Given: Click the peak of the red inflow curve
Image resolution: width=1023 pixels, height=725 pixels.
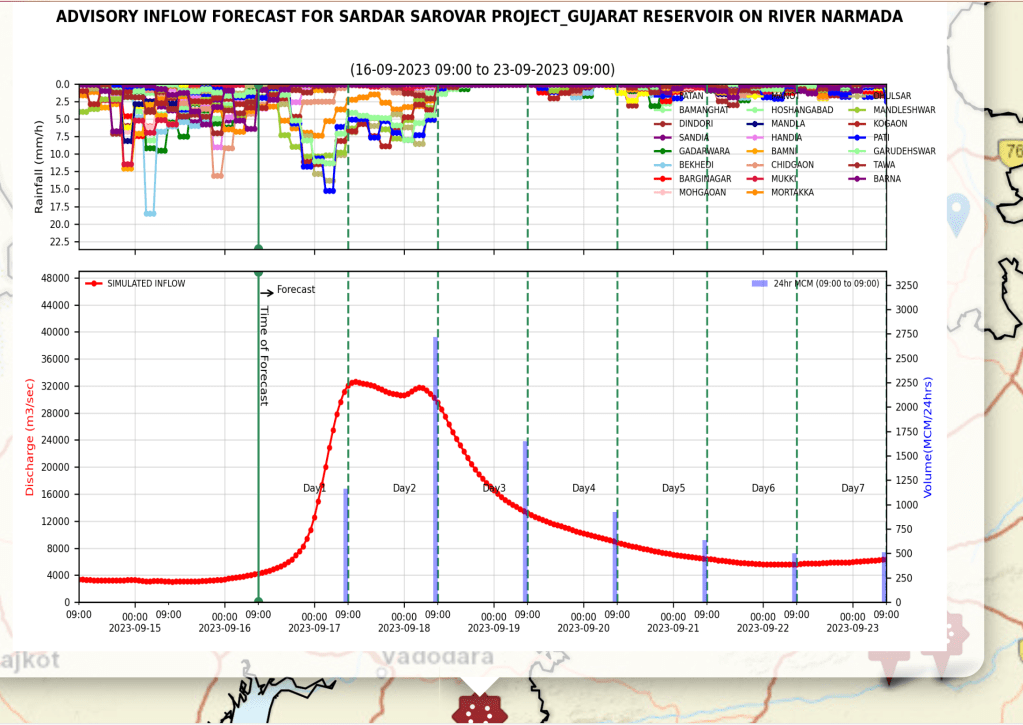Looking at the screenshot, I should click(354, 381).
